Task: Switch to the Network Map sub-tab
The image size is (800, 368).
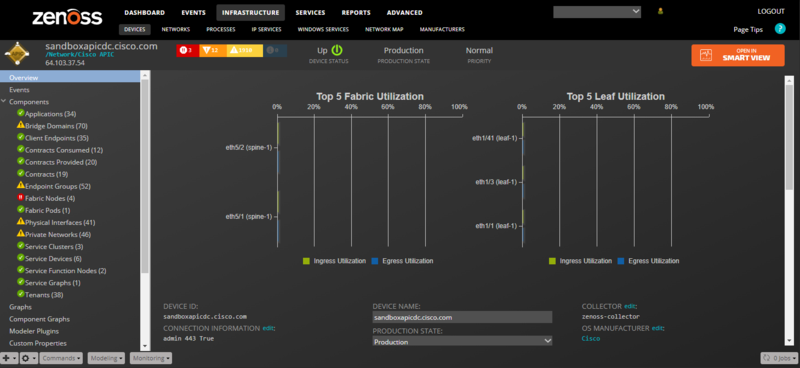Action: (384, 30)
